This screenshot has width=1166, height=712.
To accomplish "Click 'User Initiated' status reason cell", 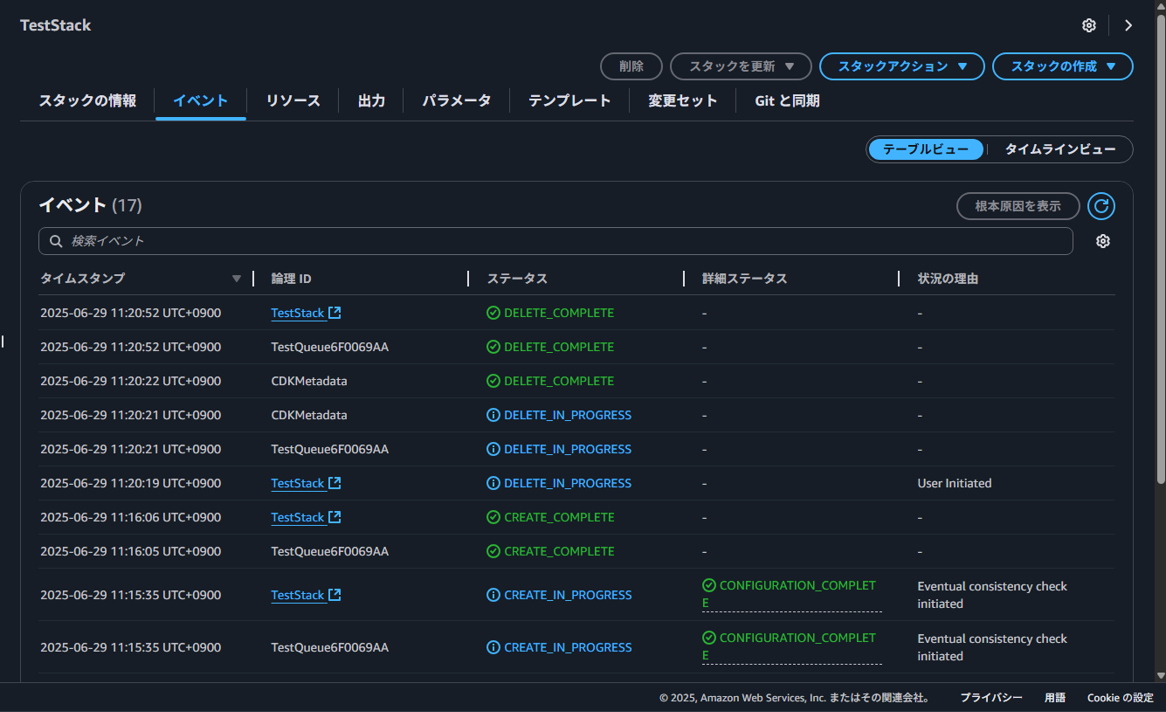I will pos(954,484).
